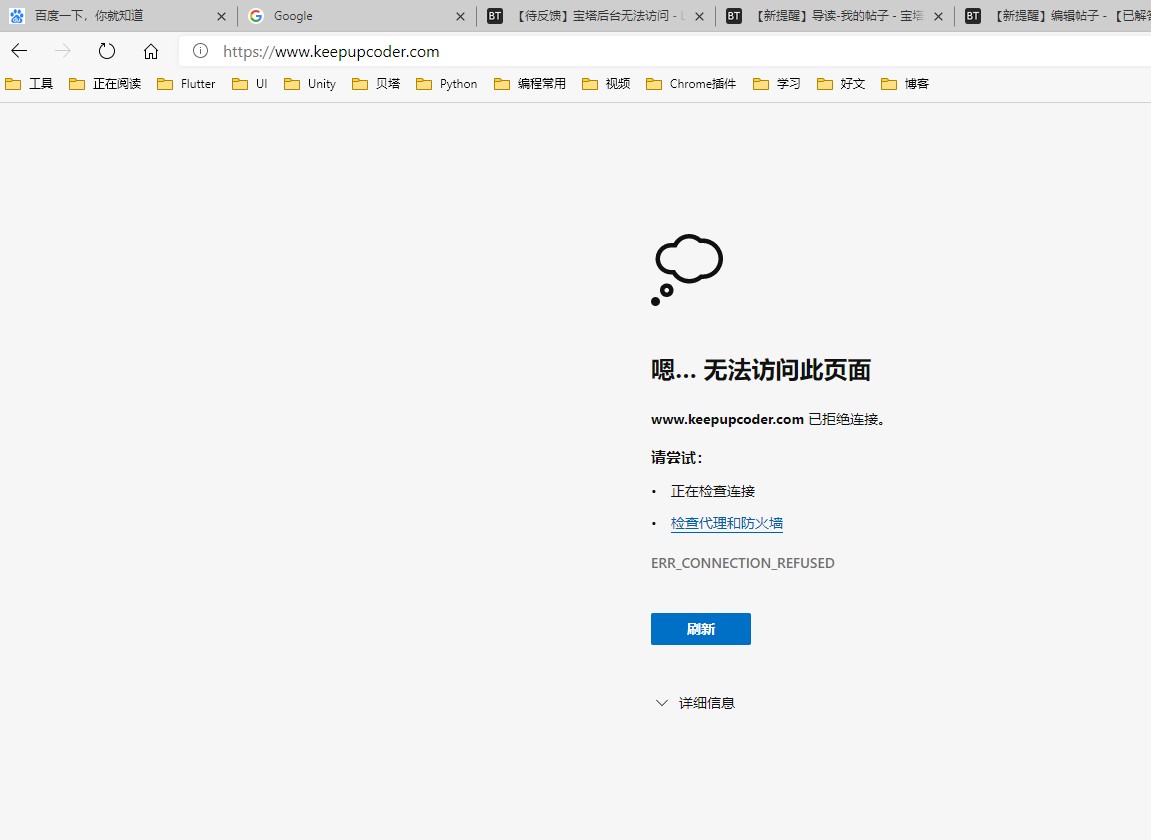Viewport: 1151px width, 840px height.
Task: Open the Chrome插件 bookmarks folder
Action: (691, 84)
